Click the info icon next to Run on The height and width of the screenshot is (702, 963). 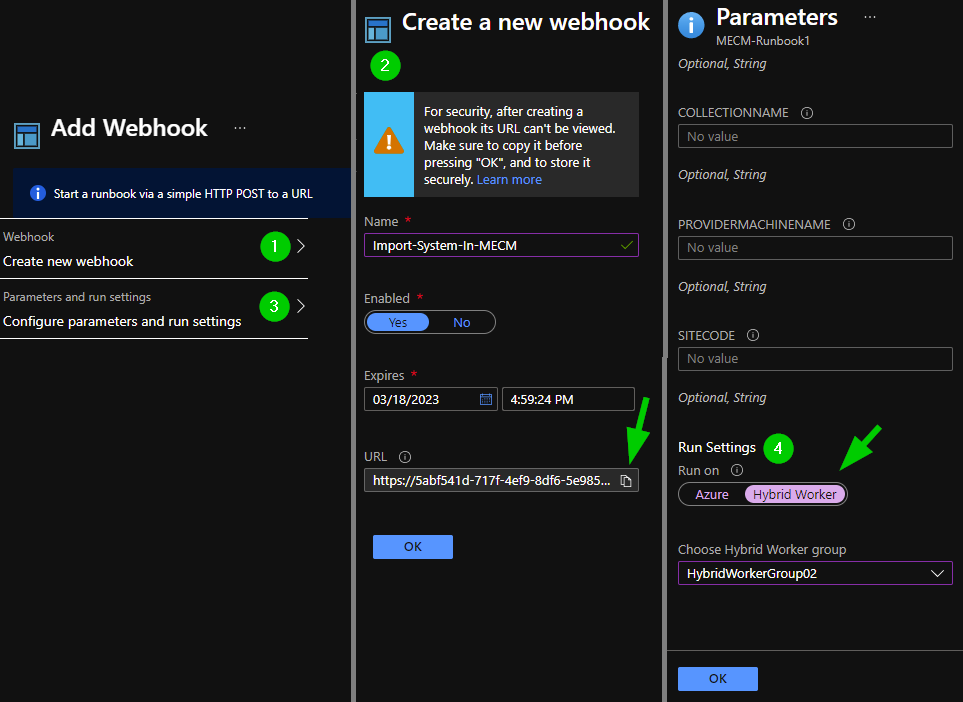click(x=737, y=470)
